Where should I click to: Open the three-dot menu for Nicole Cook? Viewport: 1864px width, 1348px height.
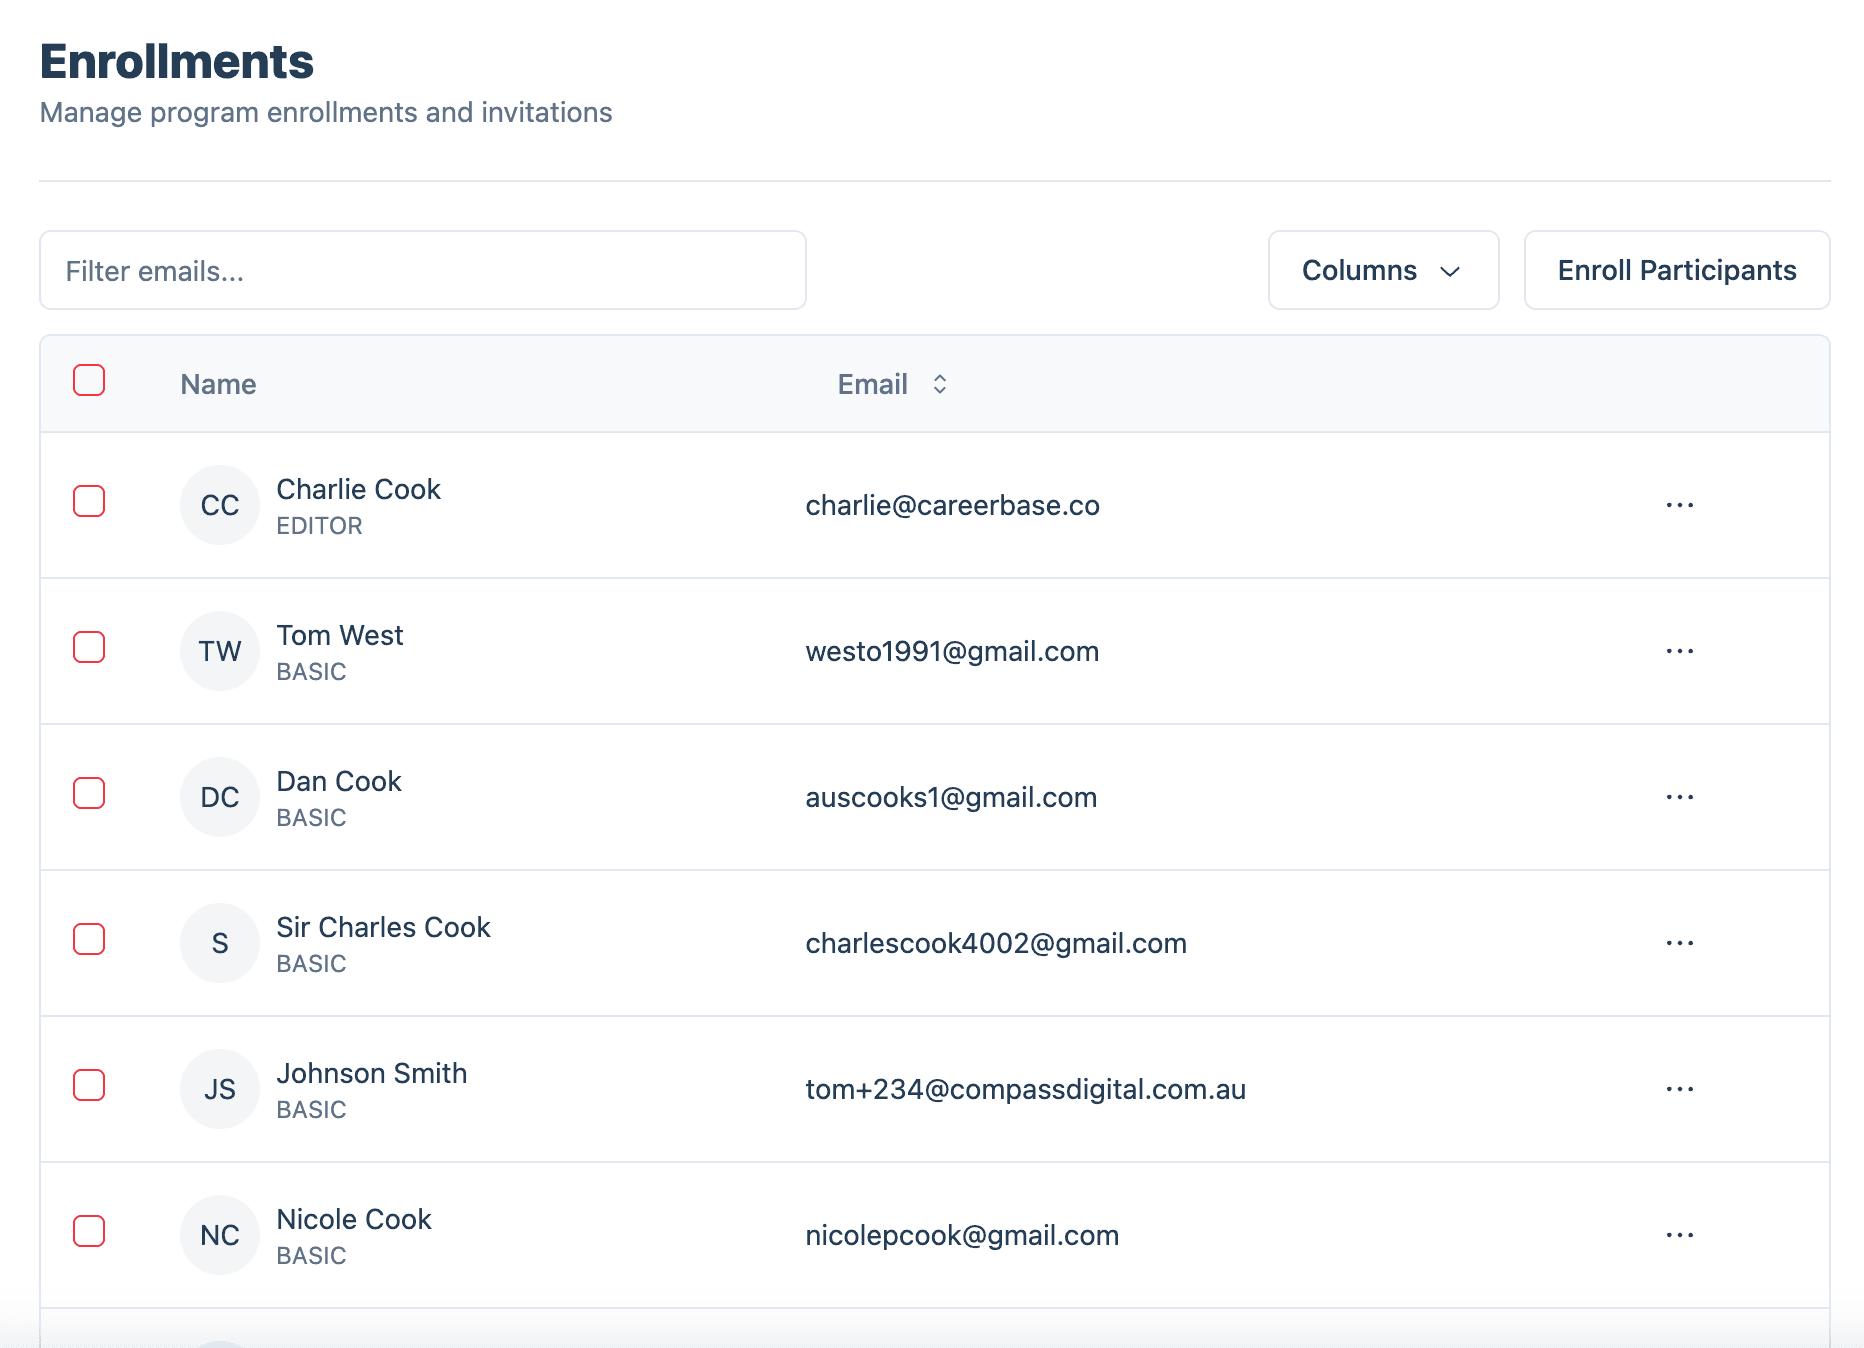[x=1679, y=1235]
